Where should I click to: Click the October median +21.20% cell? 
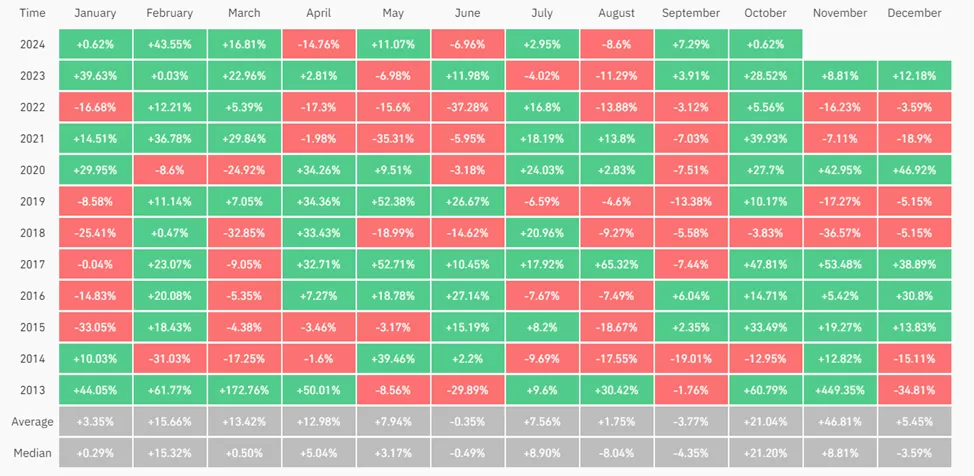[765, 453]
